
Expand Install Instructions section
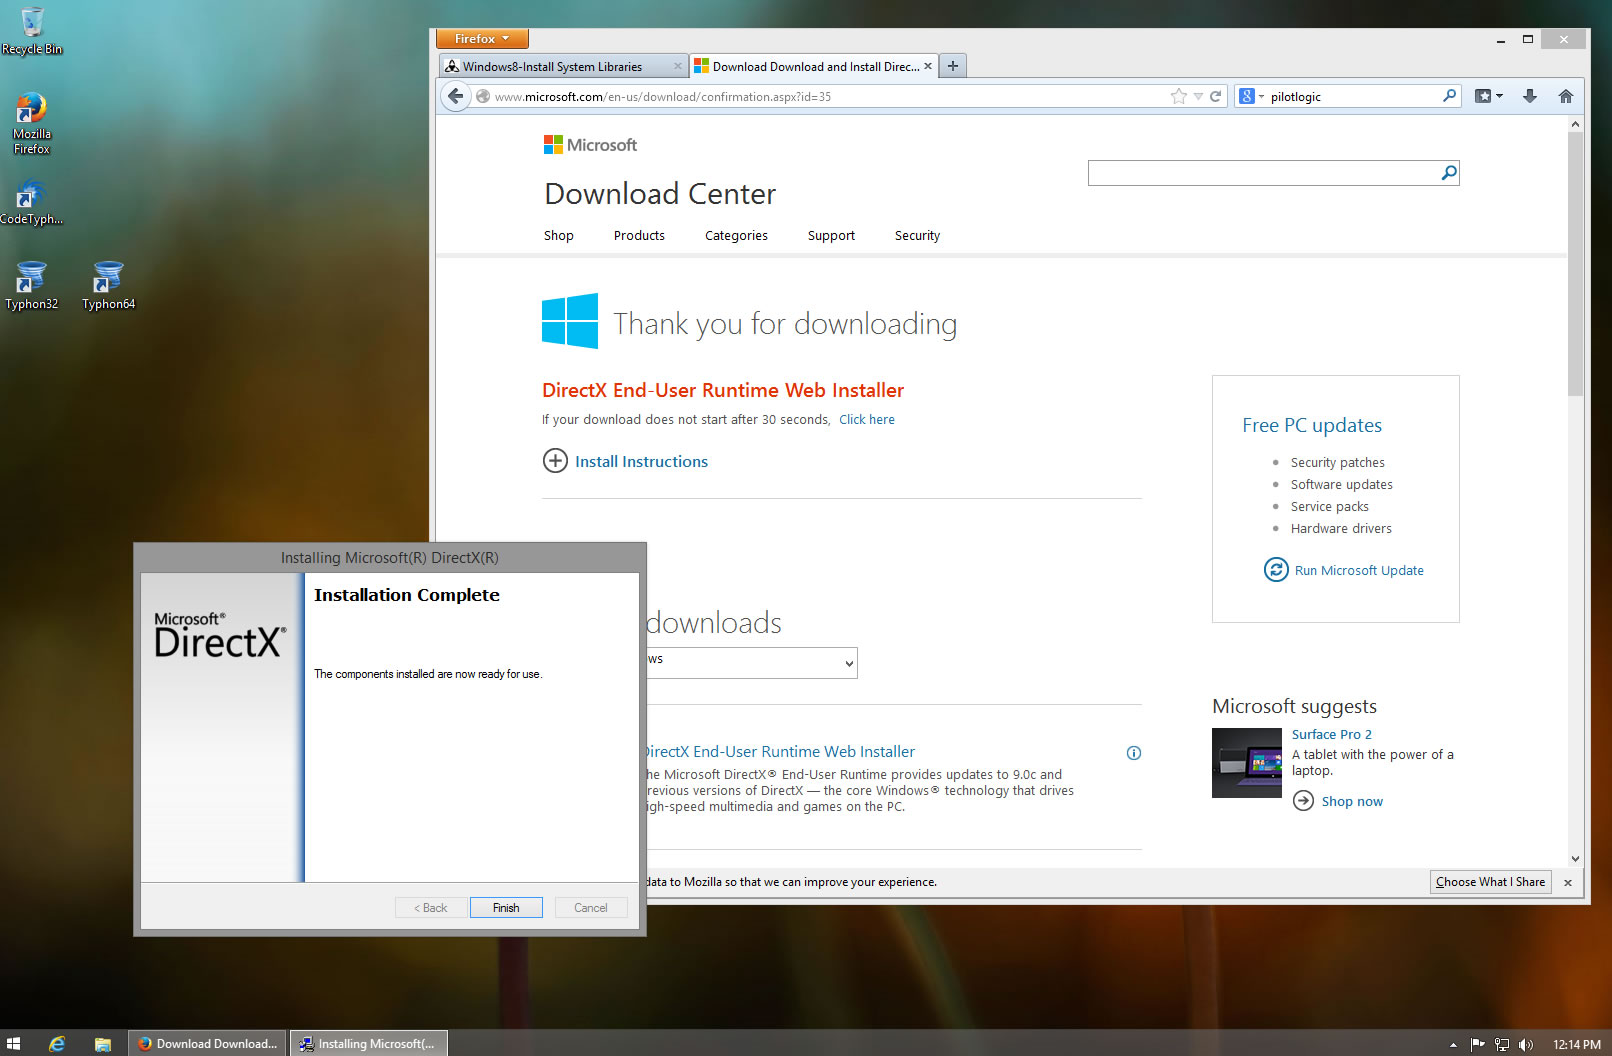[x=625, y=461]
